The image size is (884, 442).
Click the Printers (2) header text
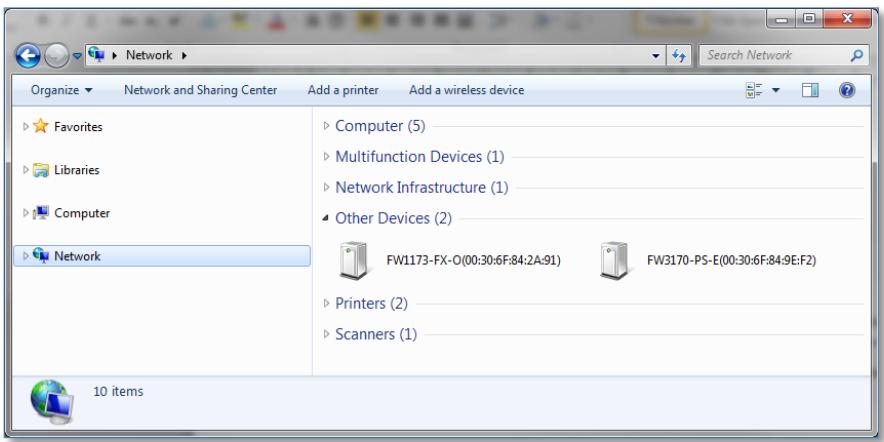pyautogui.click(x=371, y=303)
